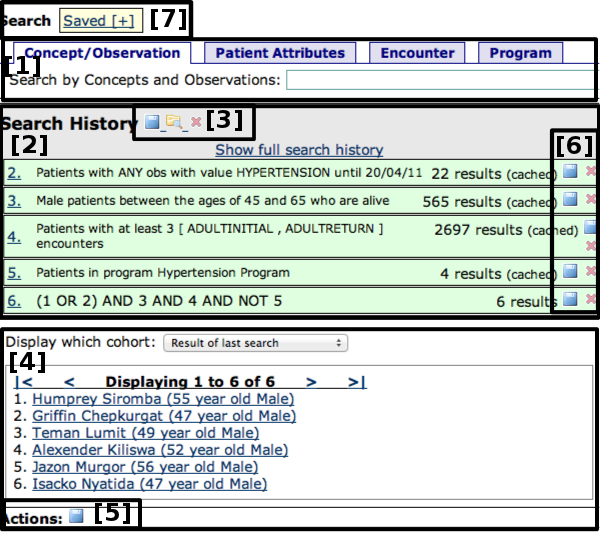This screenshot has height=534, width=600.
Task: Click save icon next to Search History heading
Action: point(152,122)
